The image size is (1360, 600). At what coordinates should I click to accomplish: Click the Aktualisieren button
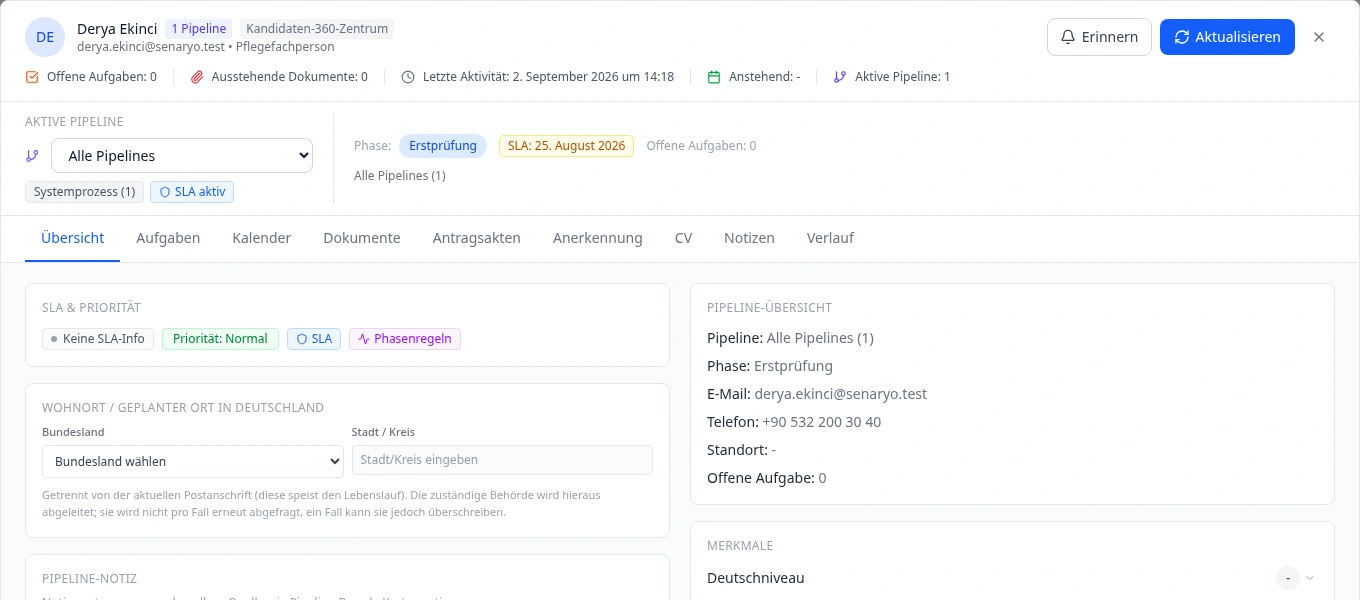[x=1227, y=37]
